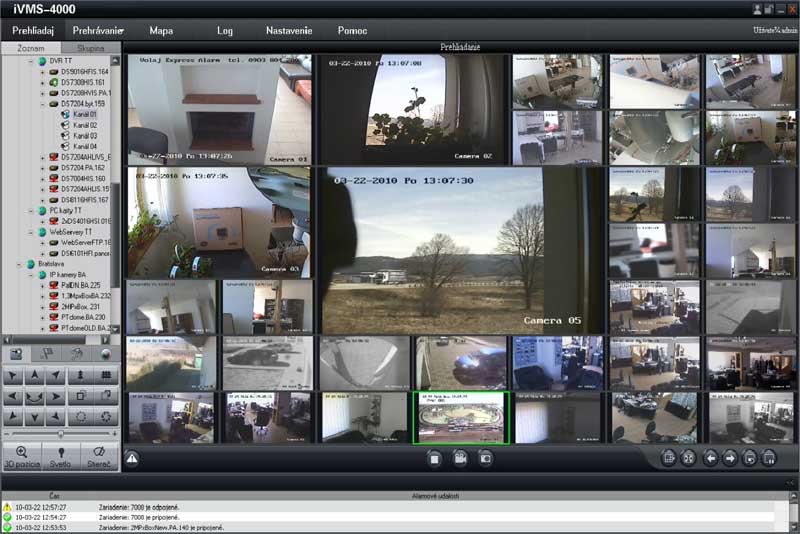Select Kanál 02 in device tree
This screenshot has width=800, height=534.
(x=85, y=125)
